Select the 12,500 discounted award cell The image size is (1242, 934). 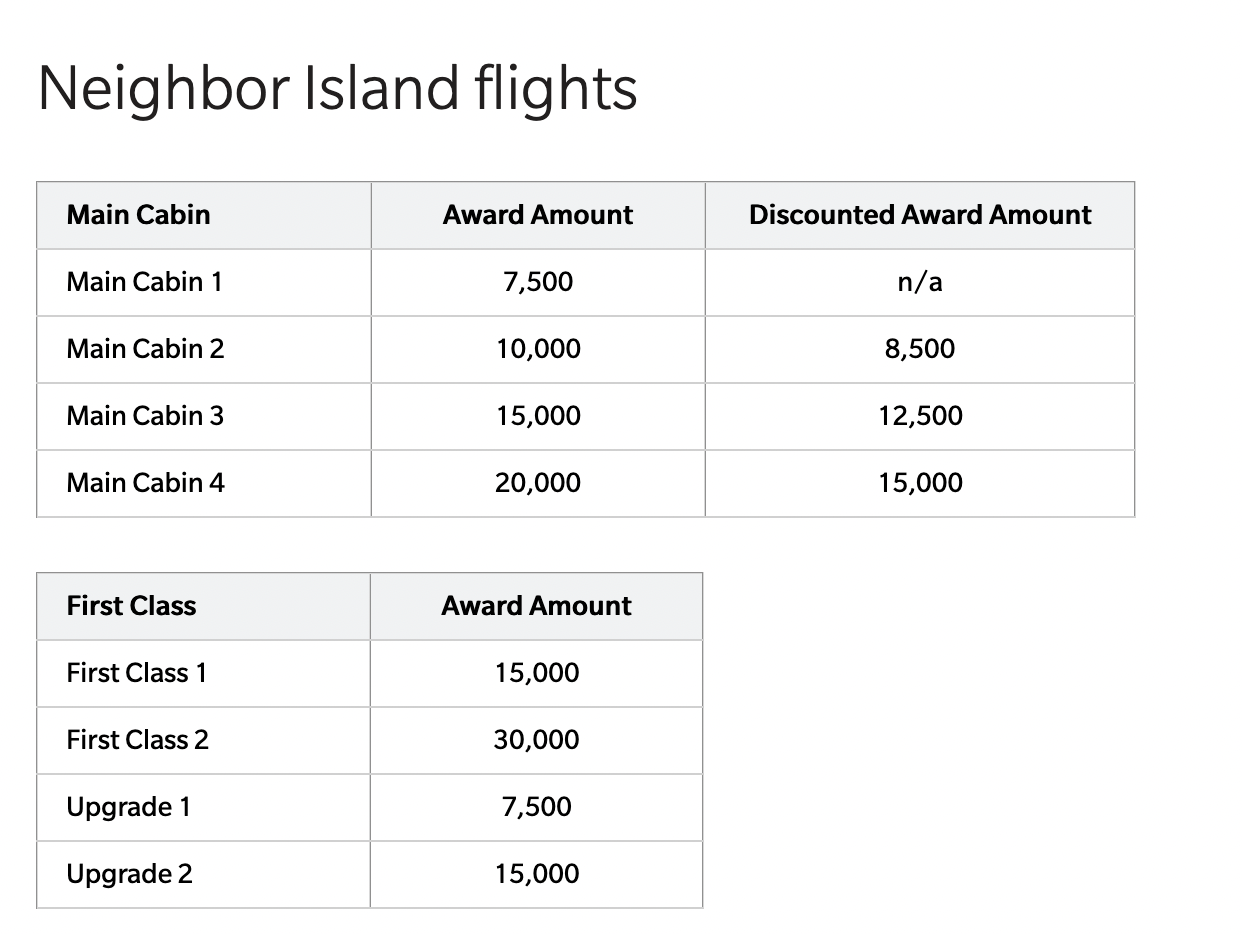pos(920,416)
